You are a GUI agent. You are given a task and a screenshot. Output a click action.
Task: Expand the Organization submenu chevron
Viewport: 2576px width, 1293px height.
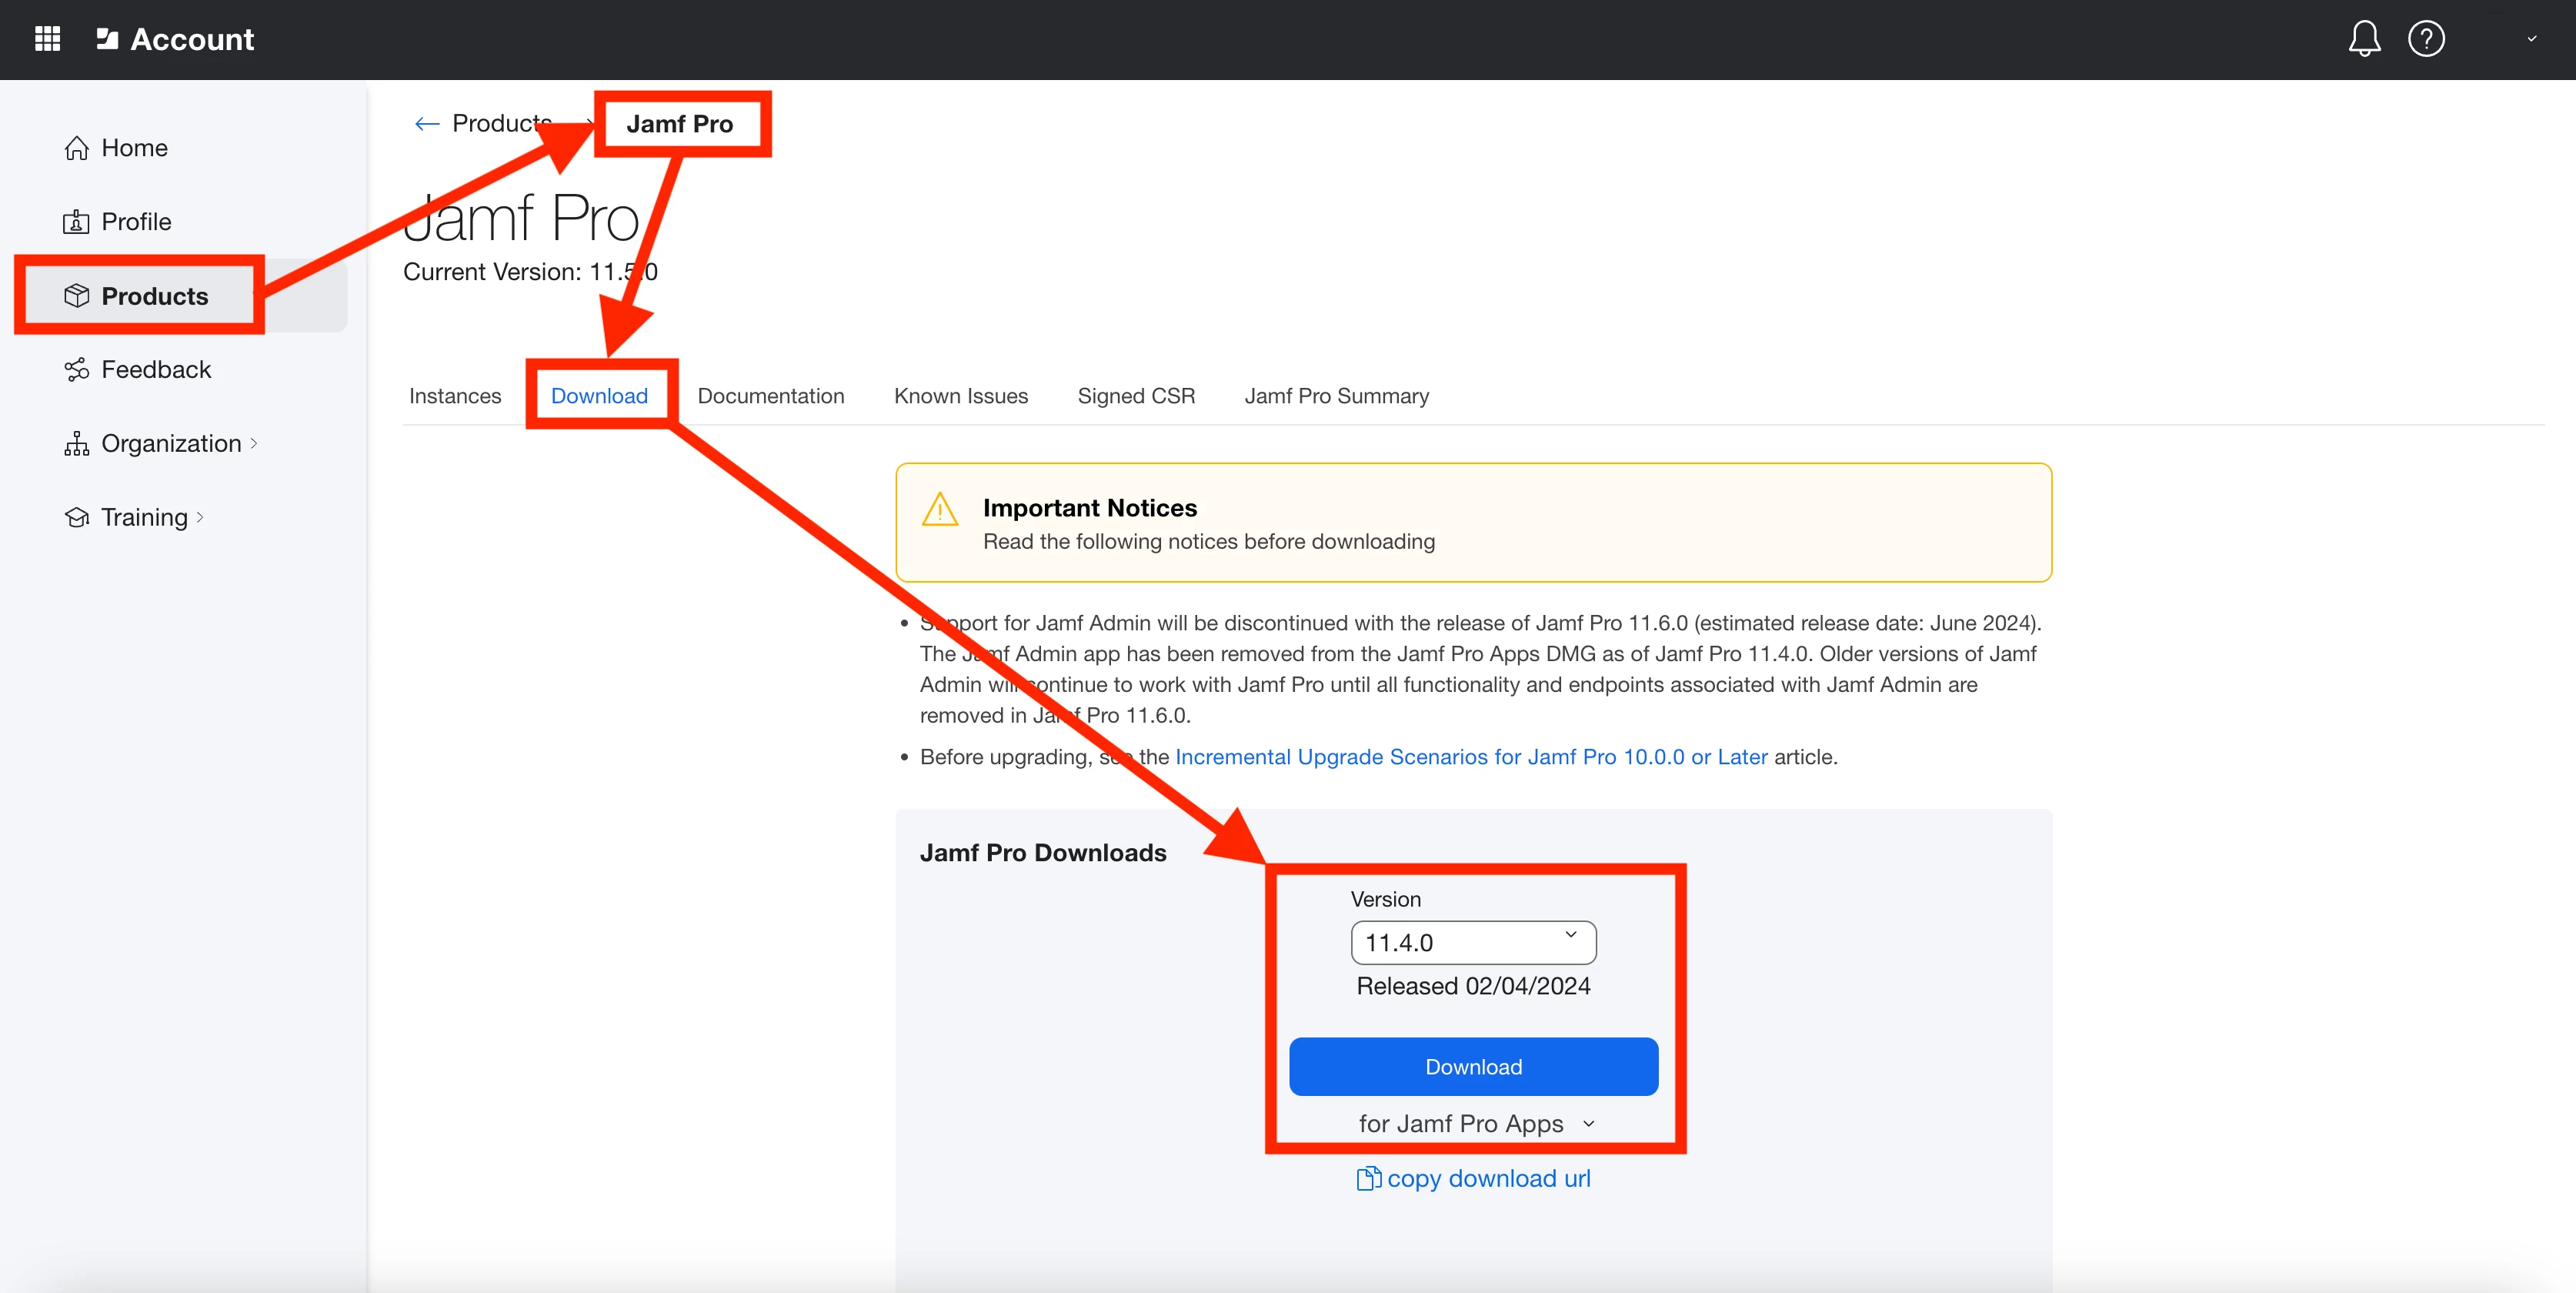point(254,444)
